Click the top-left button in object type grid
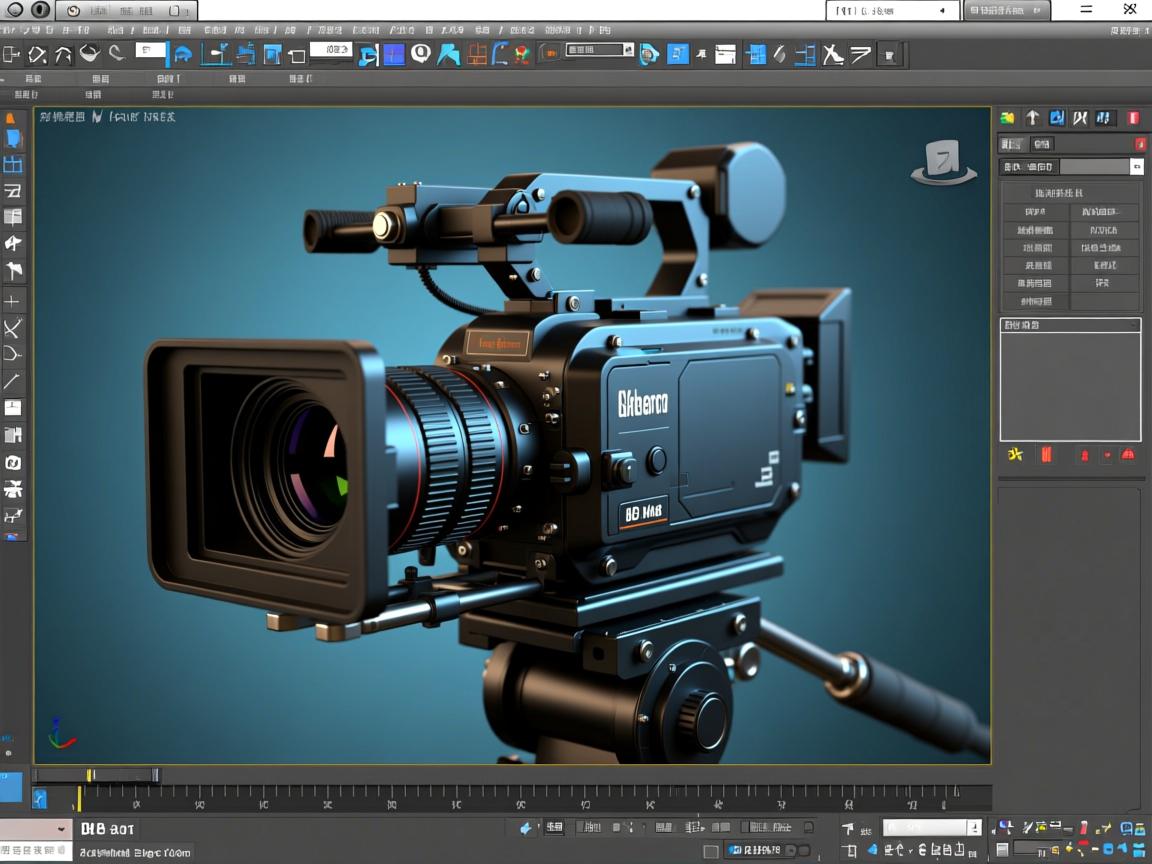 (x=1036, y=212)
